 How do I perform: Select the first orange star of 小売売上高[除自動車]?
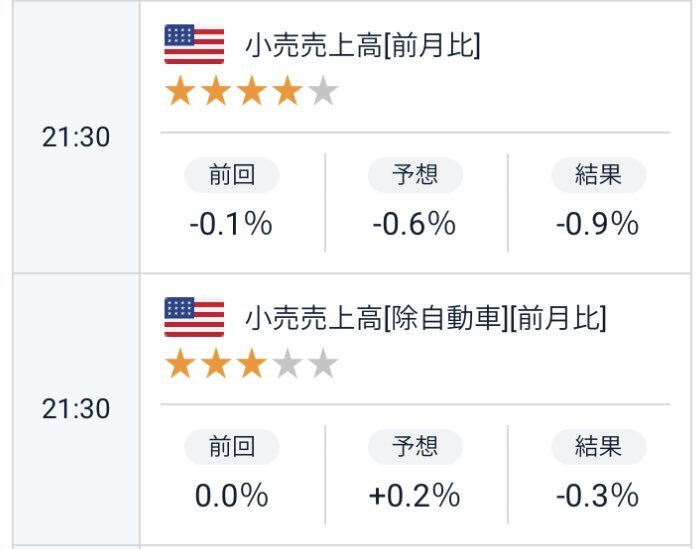(180, 363)
